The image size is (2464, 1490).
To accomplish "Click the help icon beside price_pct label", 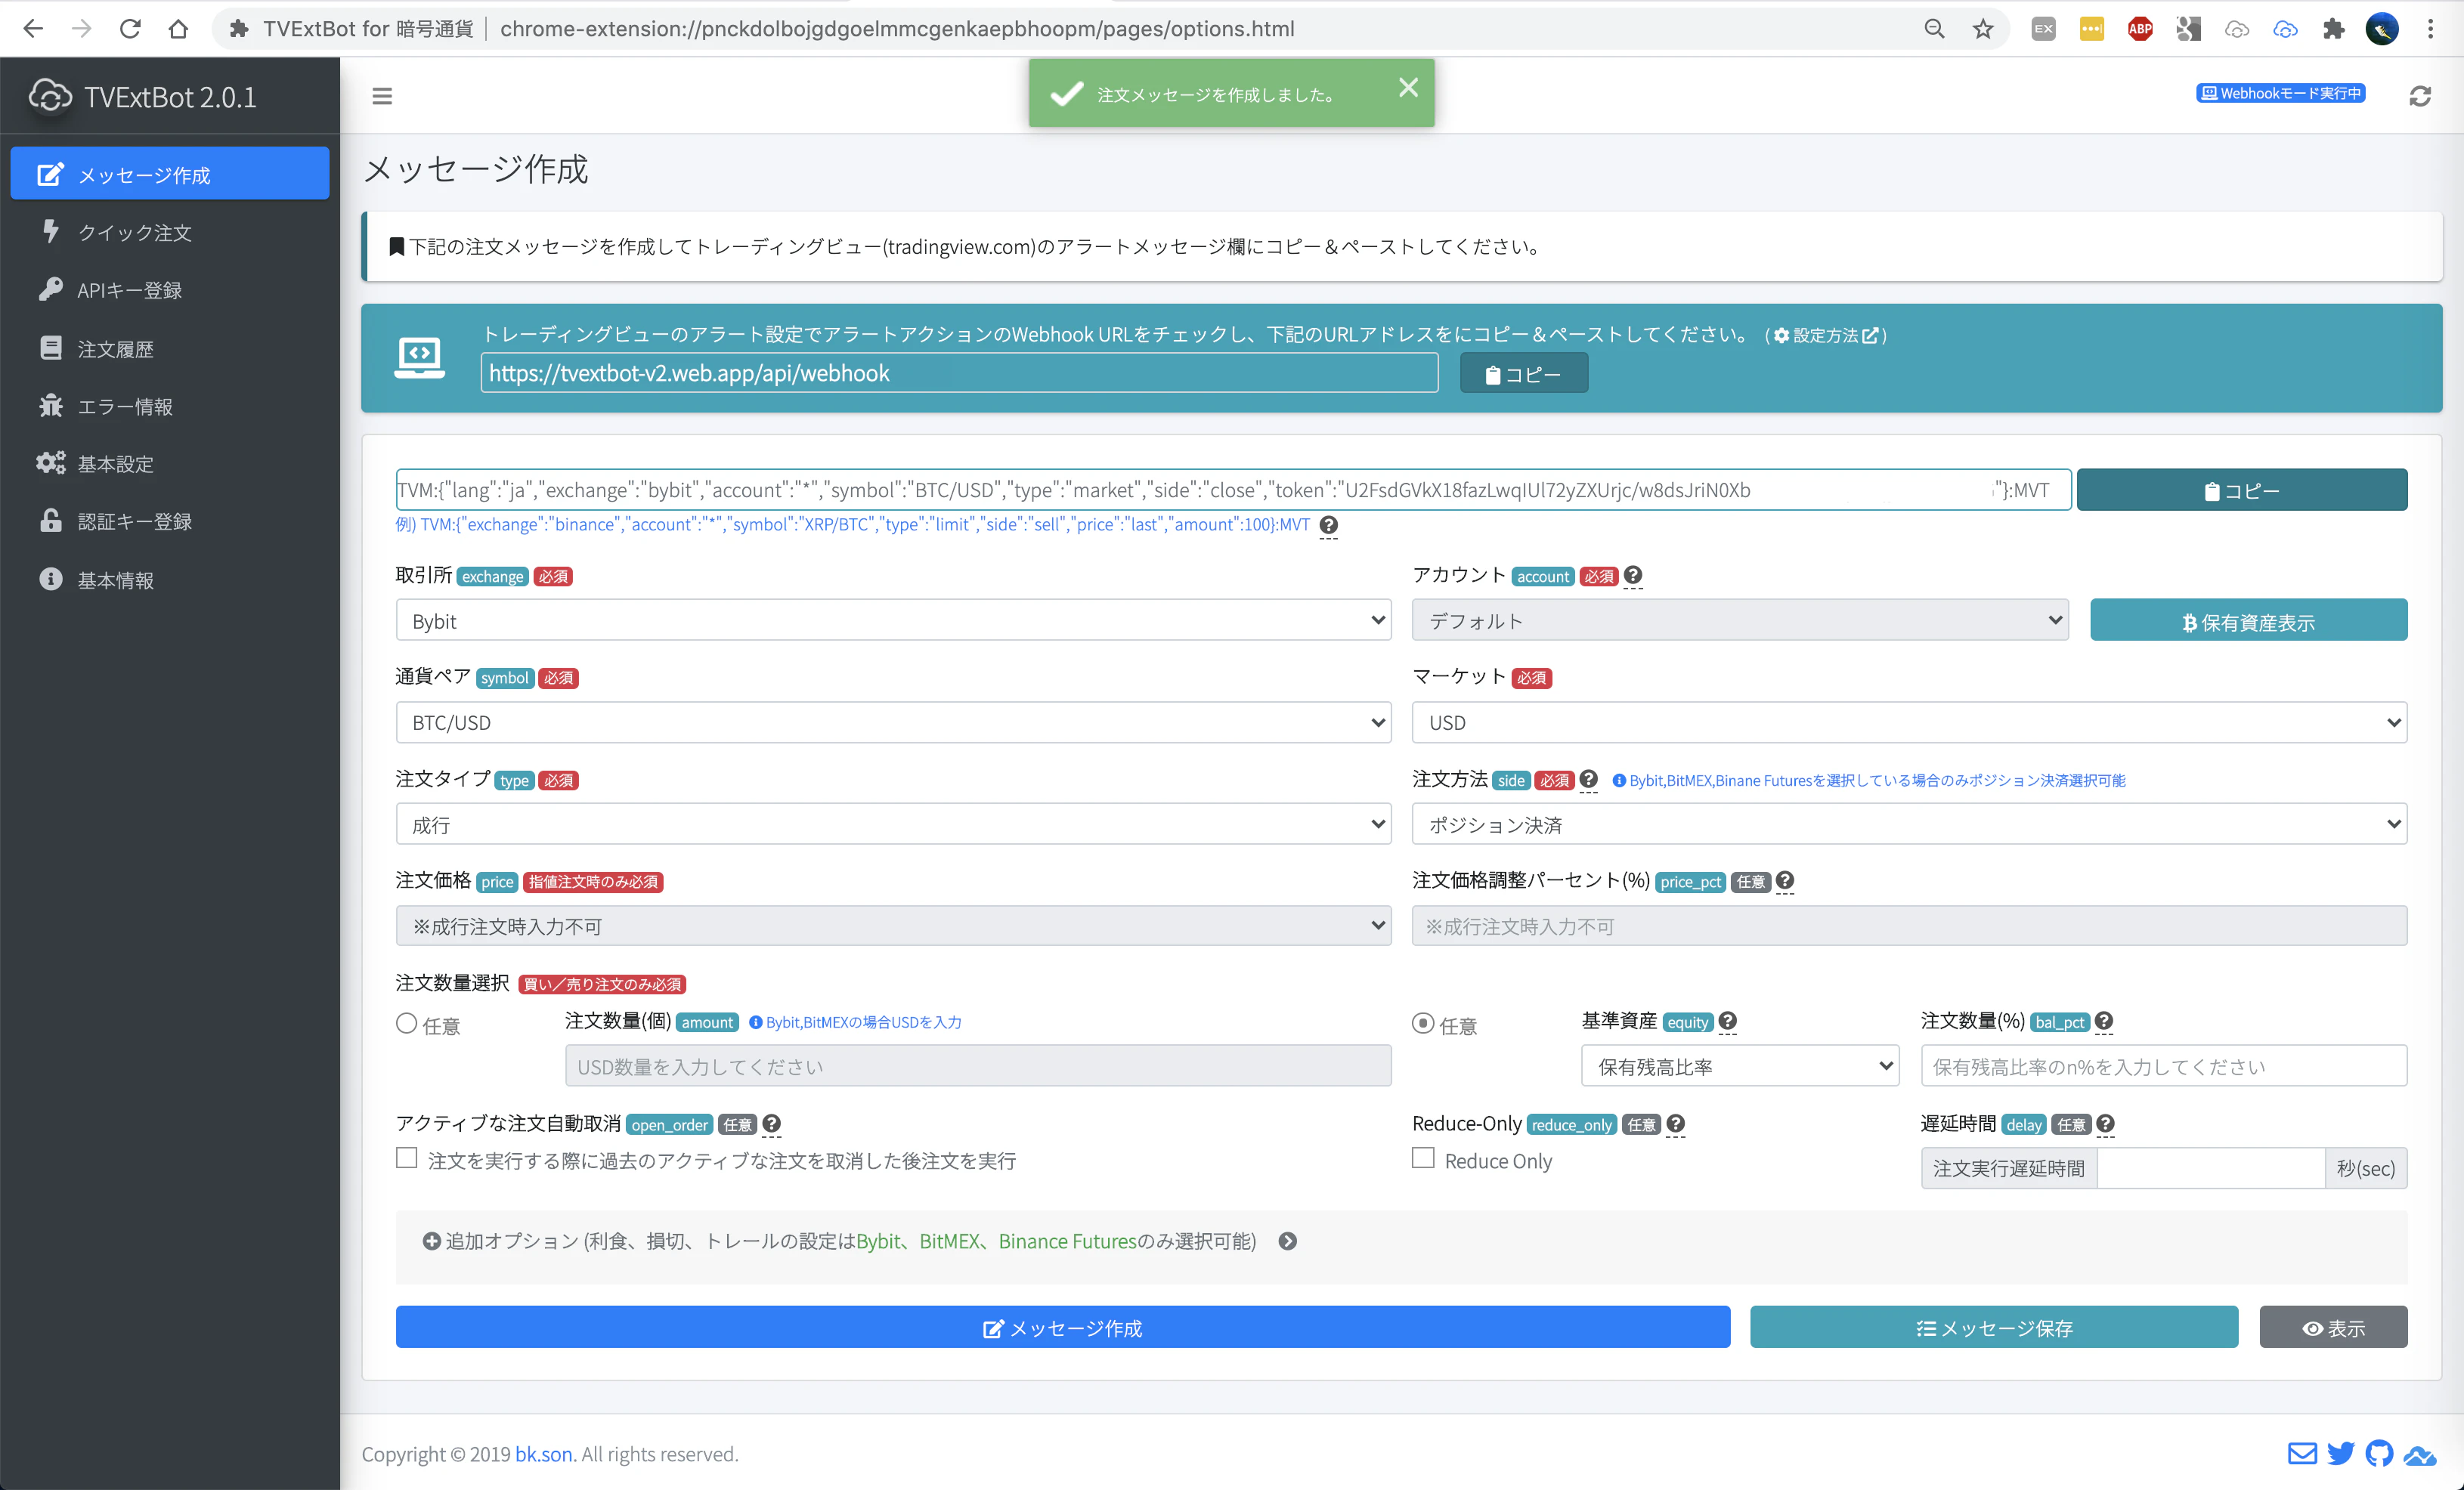I will point(1785,880).
